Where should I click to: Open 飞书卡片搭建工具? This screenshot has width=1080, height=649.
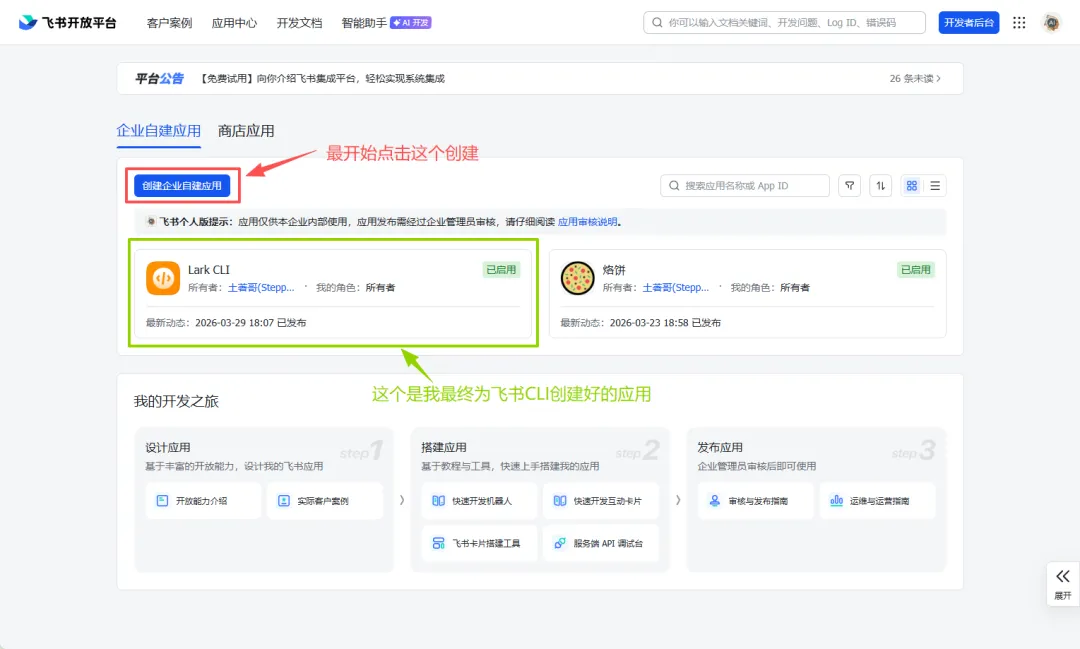[x=479, y=544]
